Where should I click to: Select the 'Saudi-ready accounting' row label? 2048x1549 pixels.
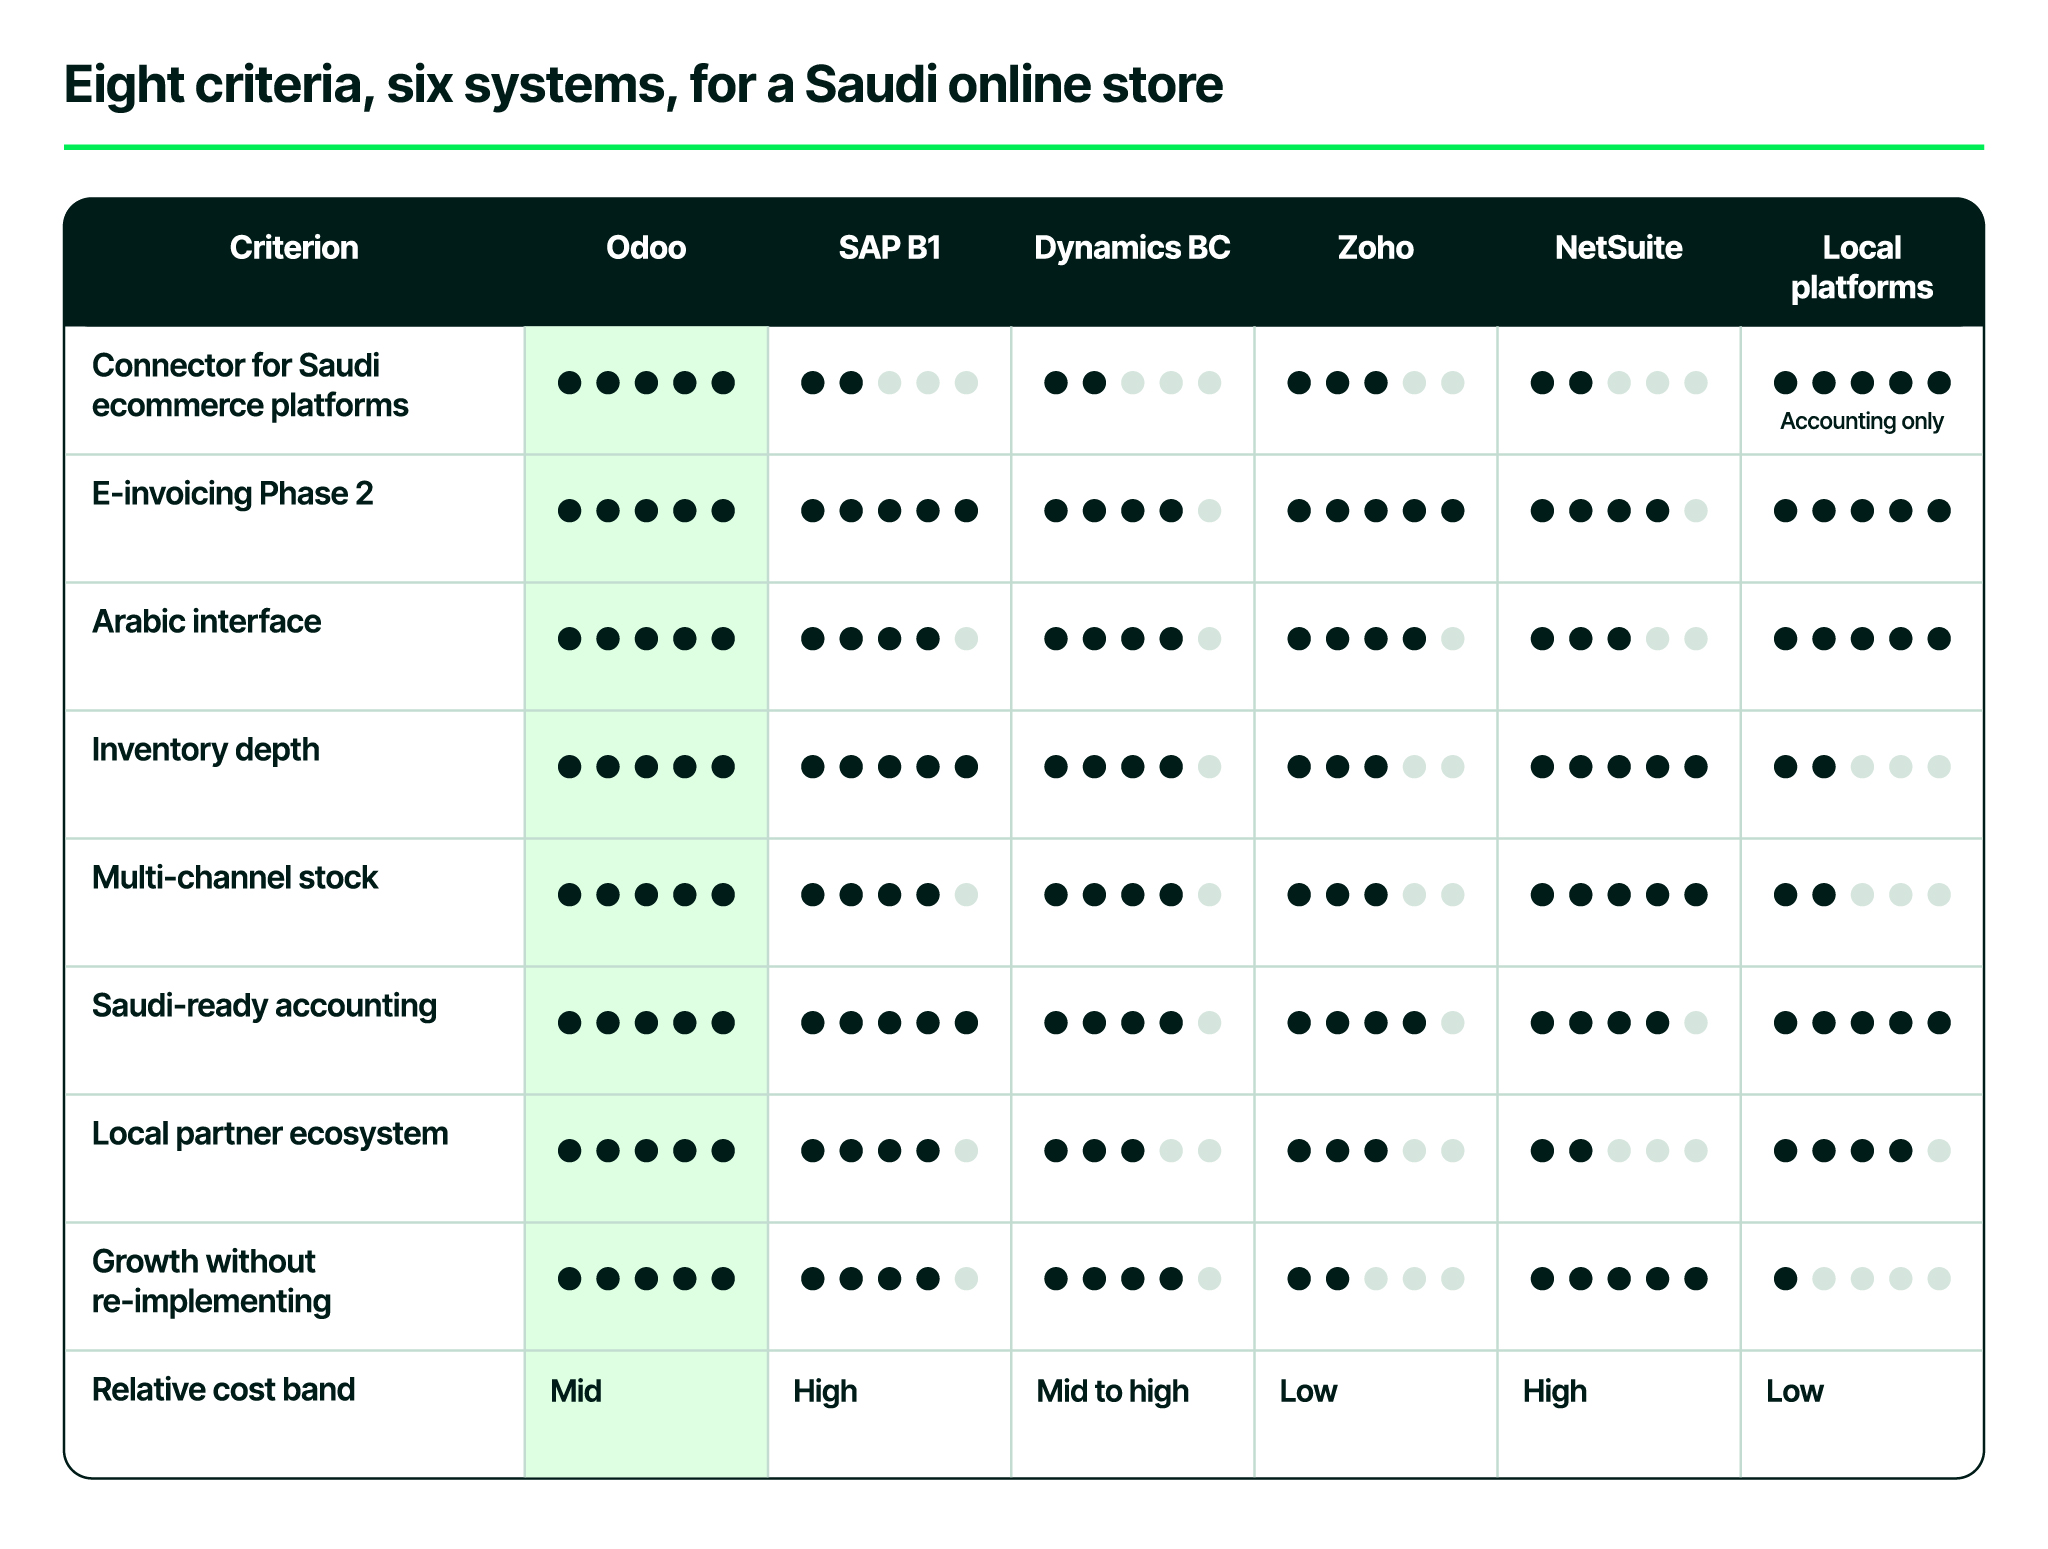pos(264,1006)
